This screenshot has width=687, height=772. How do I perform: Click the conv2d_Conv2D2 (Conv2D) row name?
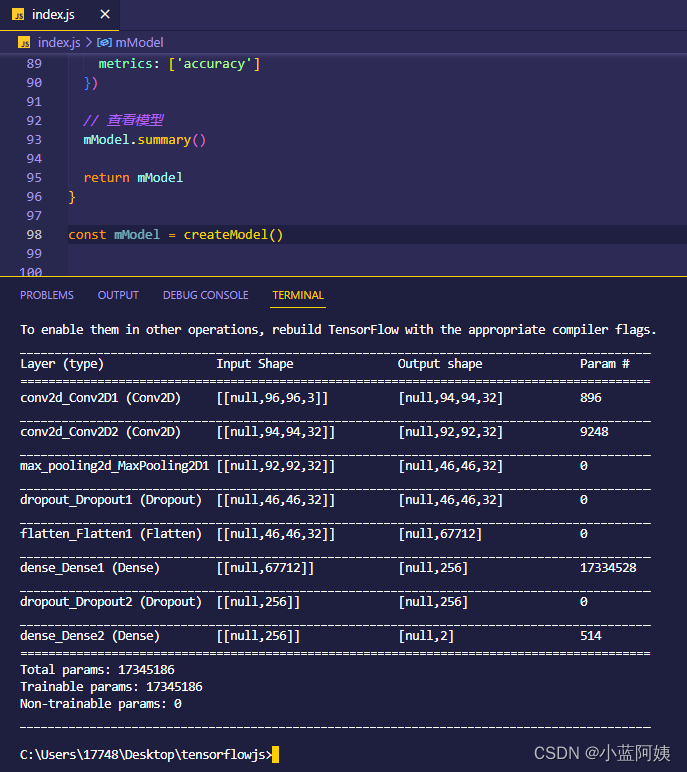pyautogui.click(x=100, y=432)
